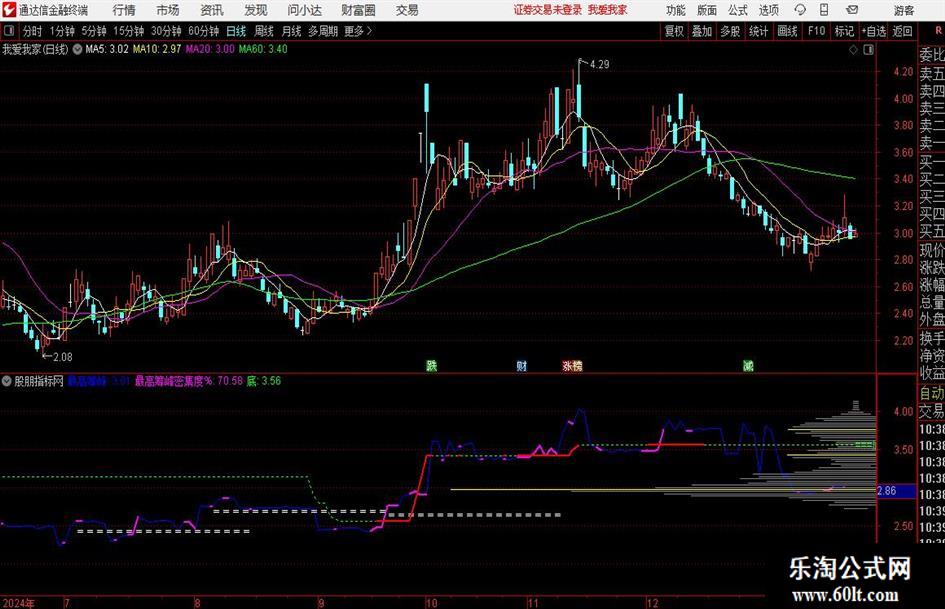Click the 游客 guest account label

pos(904,10)
